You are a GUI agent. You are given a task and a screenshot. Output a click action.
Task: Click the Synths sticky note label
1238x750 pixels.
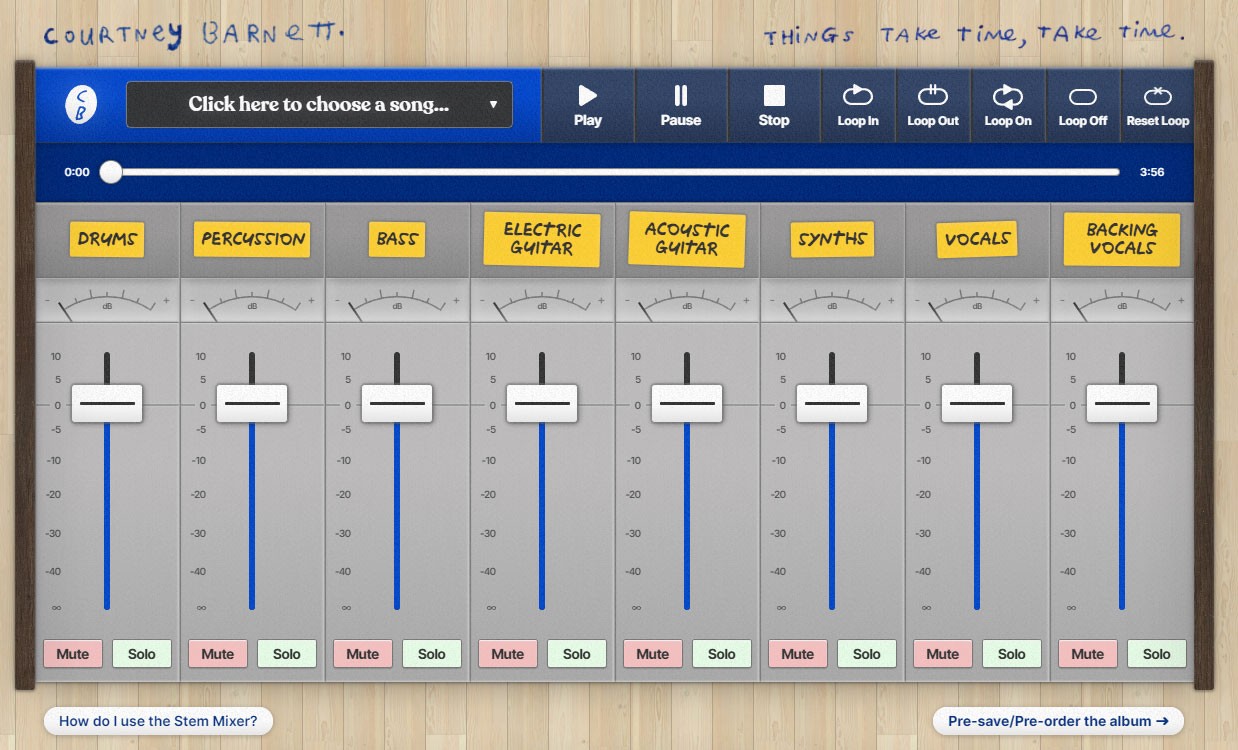click(832, 239)
